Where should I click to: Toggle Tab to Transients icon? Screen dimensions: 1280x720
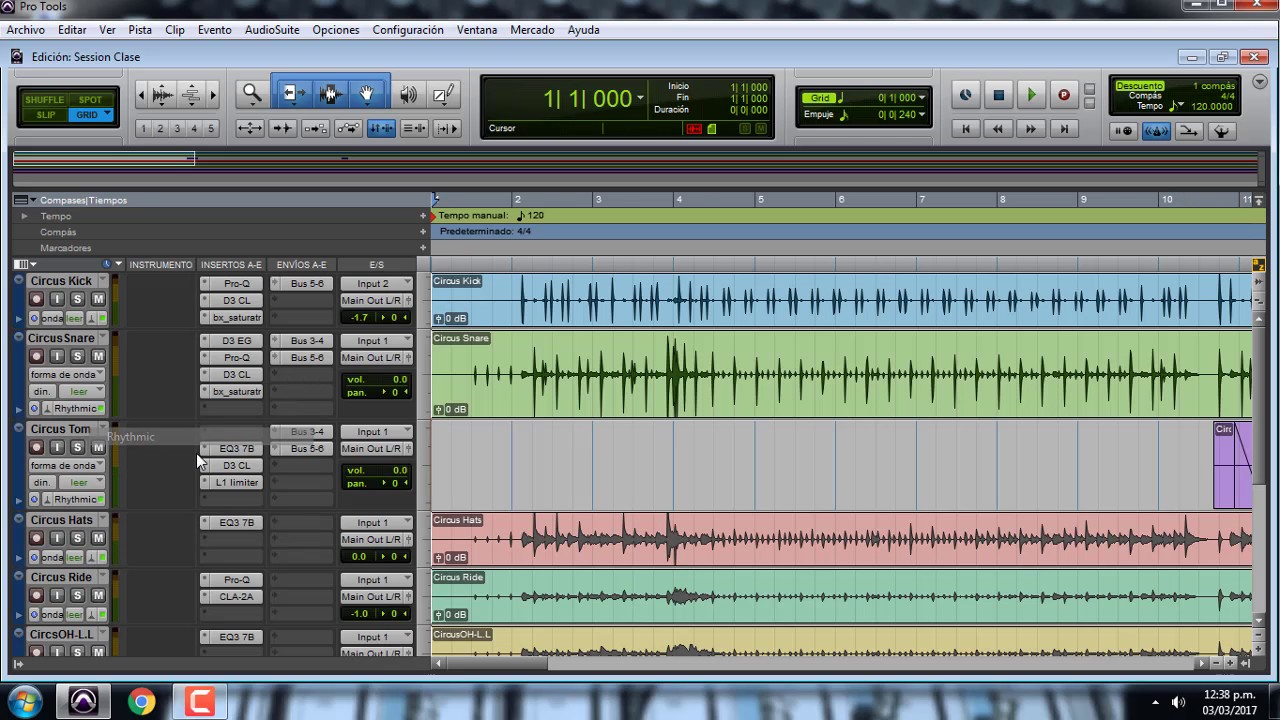tap(282, 128)
